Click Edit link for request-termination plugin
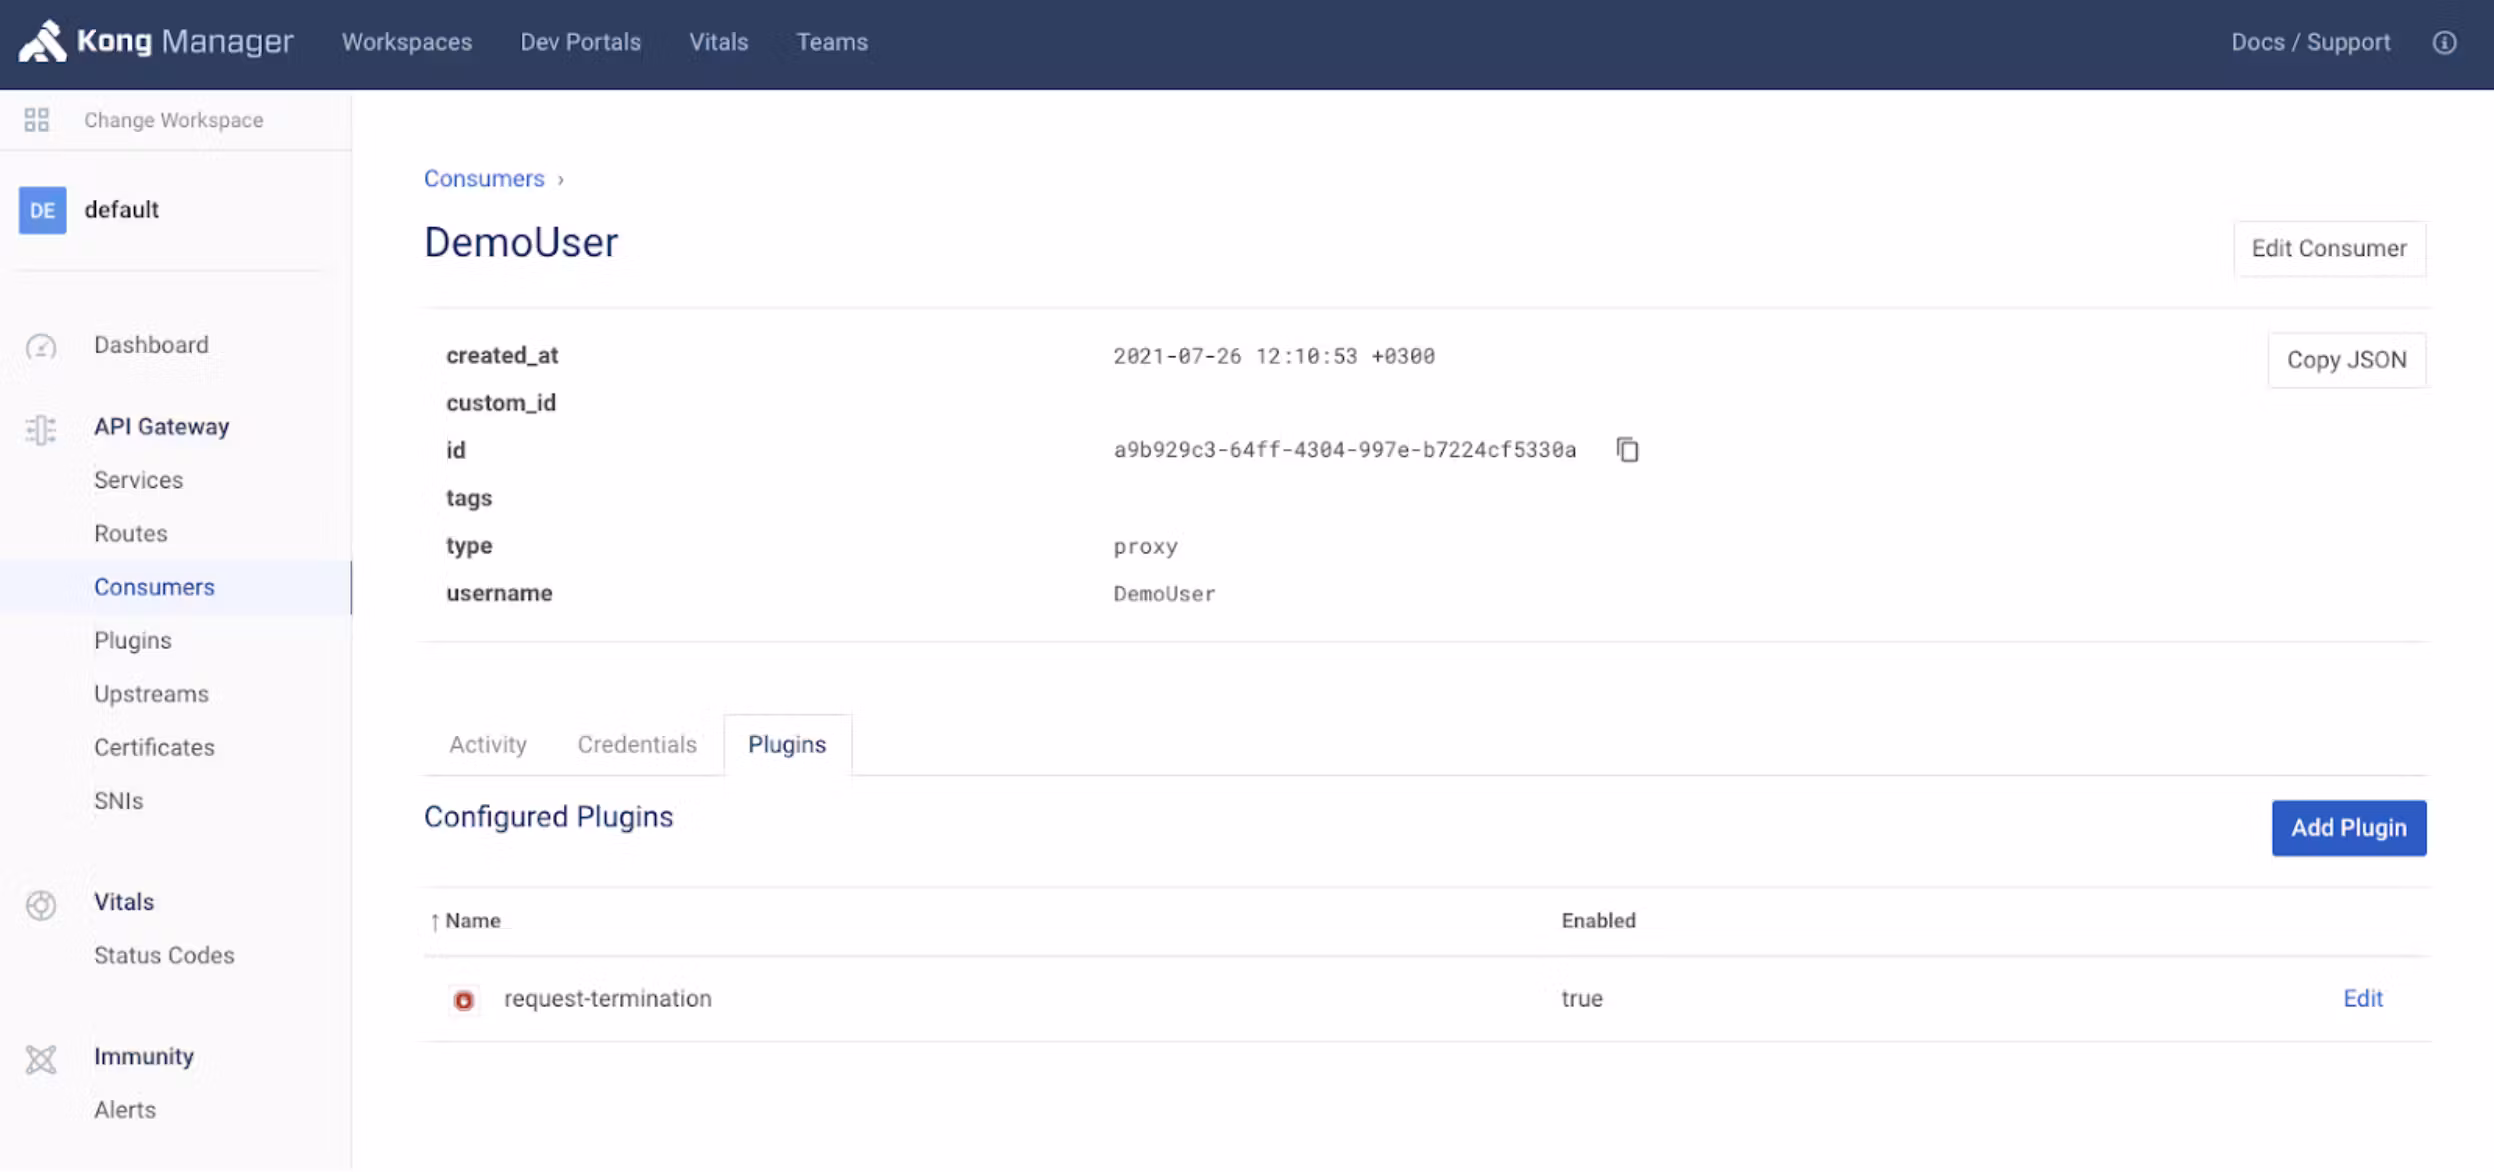This screenshot has width=2494, height=1172. [x=2362, y=999]
